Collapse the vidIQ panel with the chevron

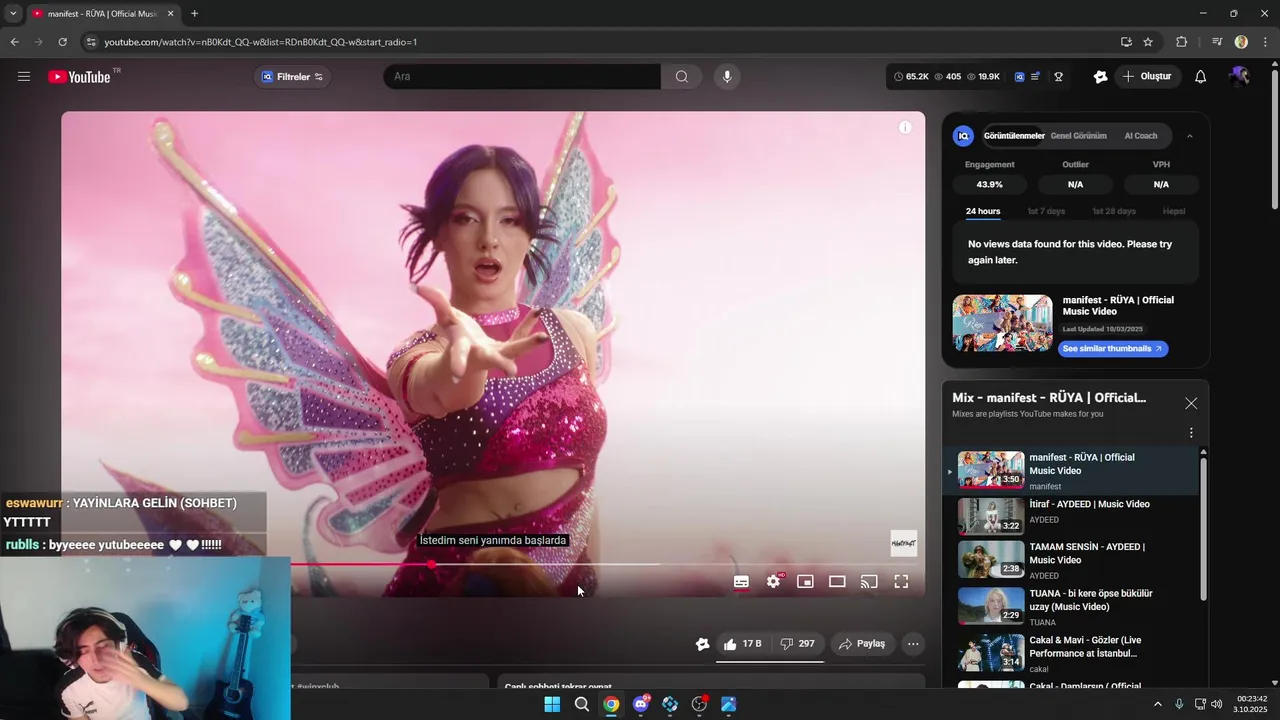[1189, 136]
